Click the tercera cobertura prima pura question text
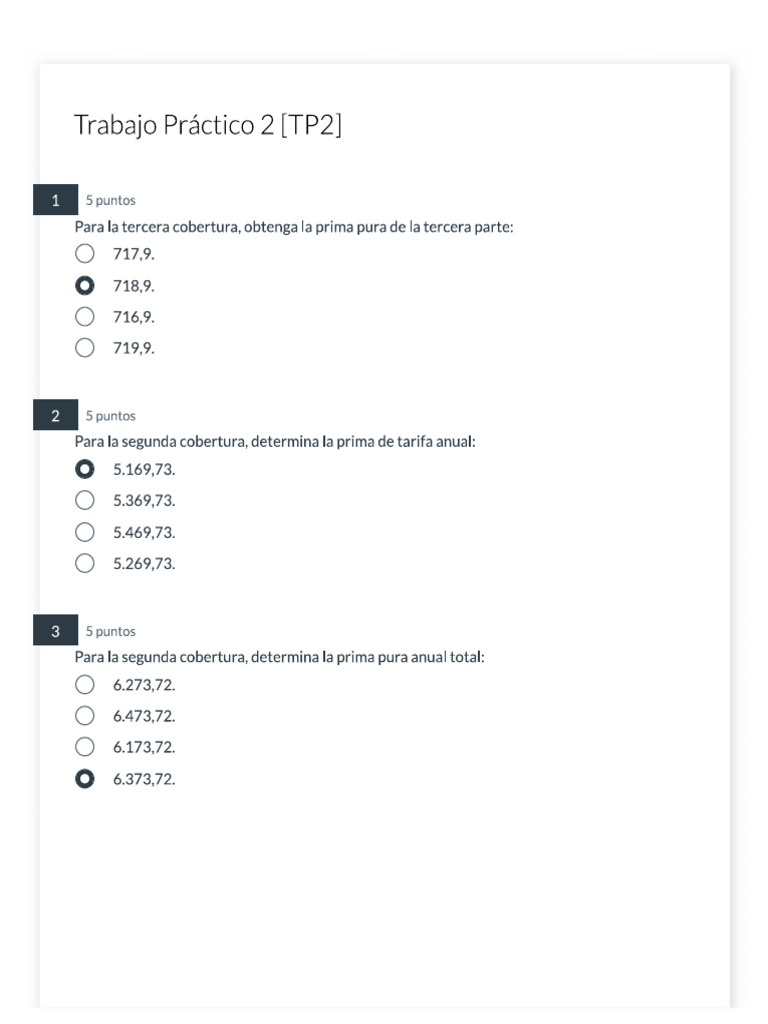The width and height of the screenshot is (768, 1024). pyautogui.click(x=294, y=227)
